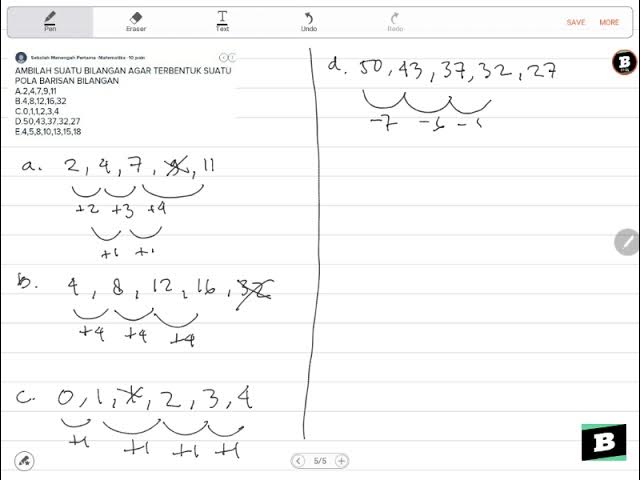This screenshot has height=480, width=640.
Task: Save the whiteboard with SAVE
Action: [576, 22]
